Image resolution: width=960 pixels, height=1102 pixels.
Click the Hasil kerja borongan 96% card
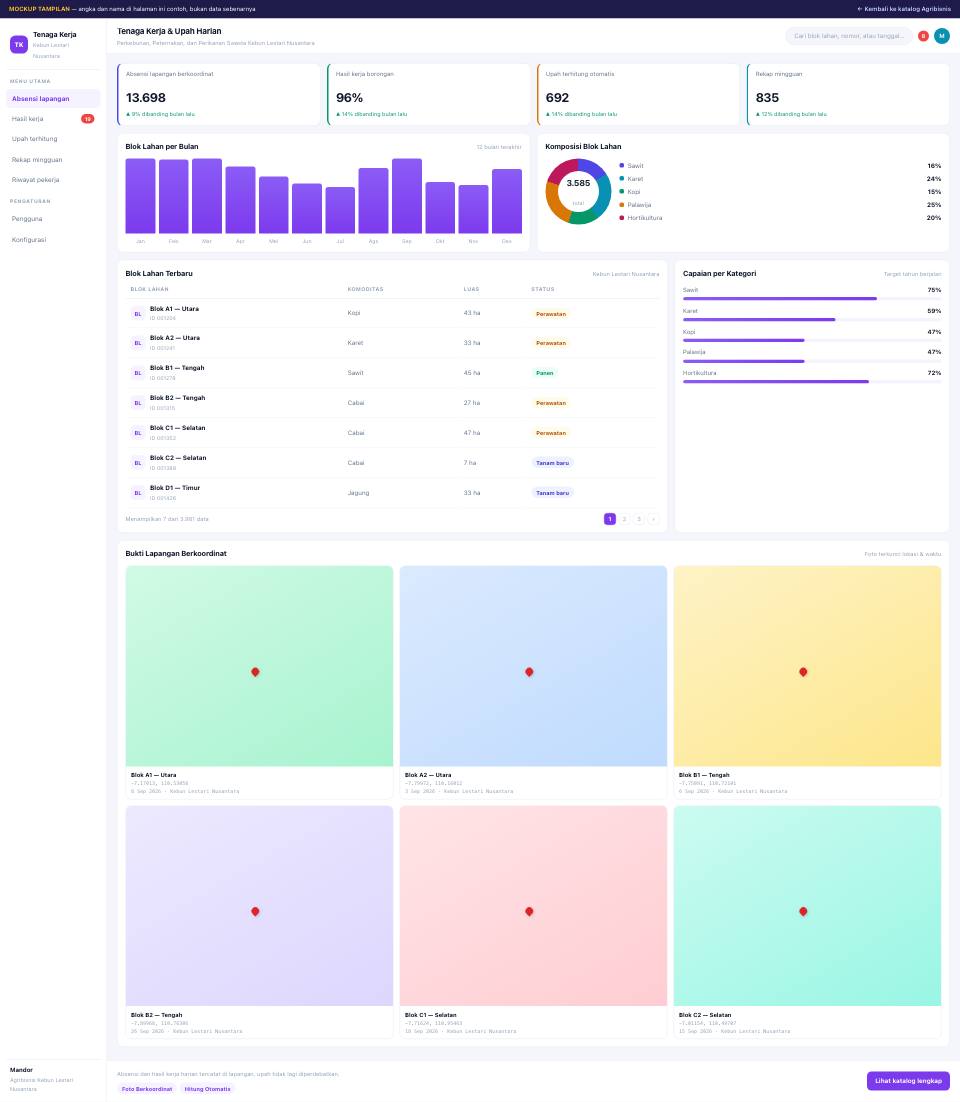(x=429, y=94)
